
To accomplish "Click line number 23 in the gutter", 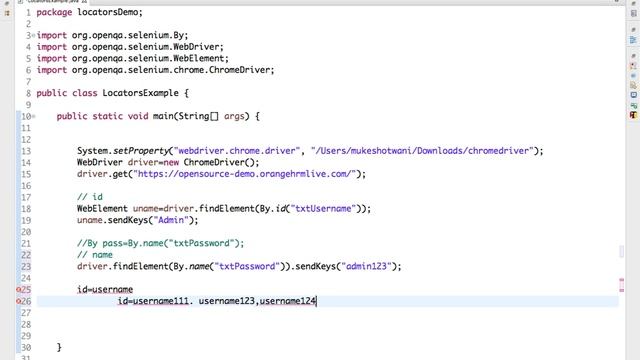I will (26, 267).
